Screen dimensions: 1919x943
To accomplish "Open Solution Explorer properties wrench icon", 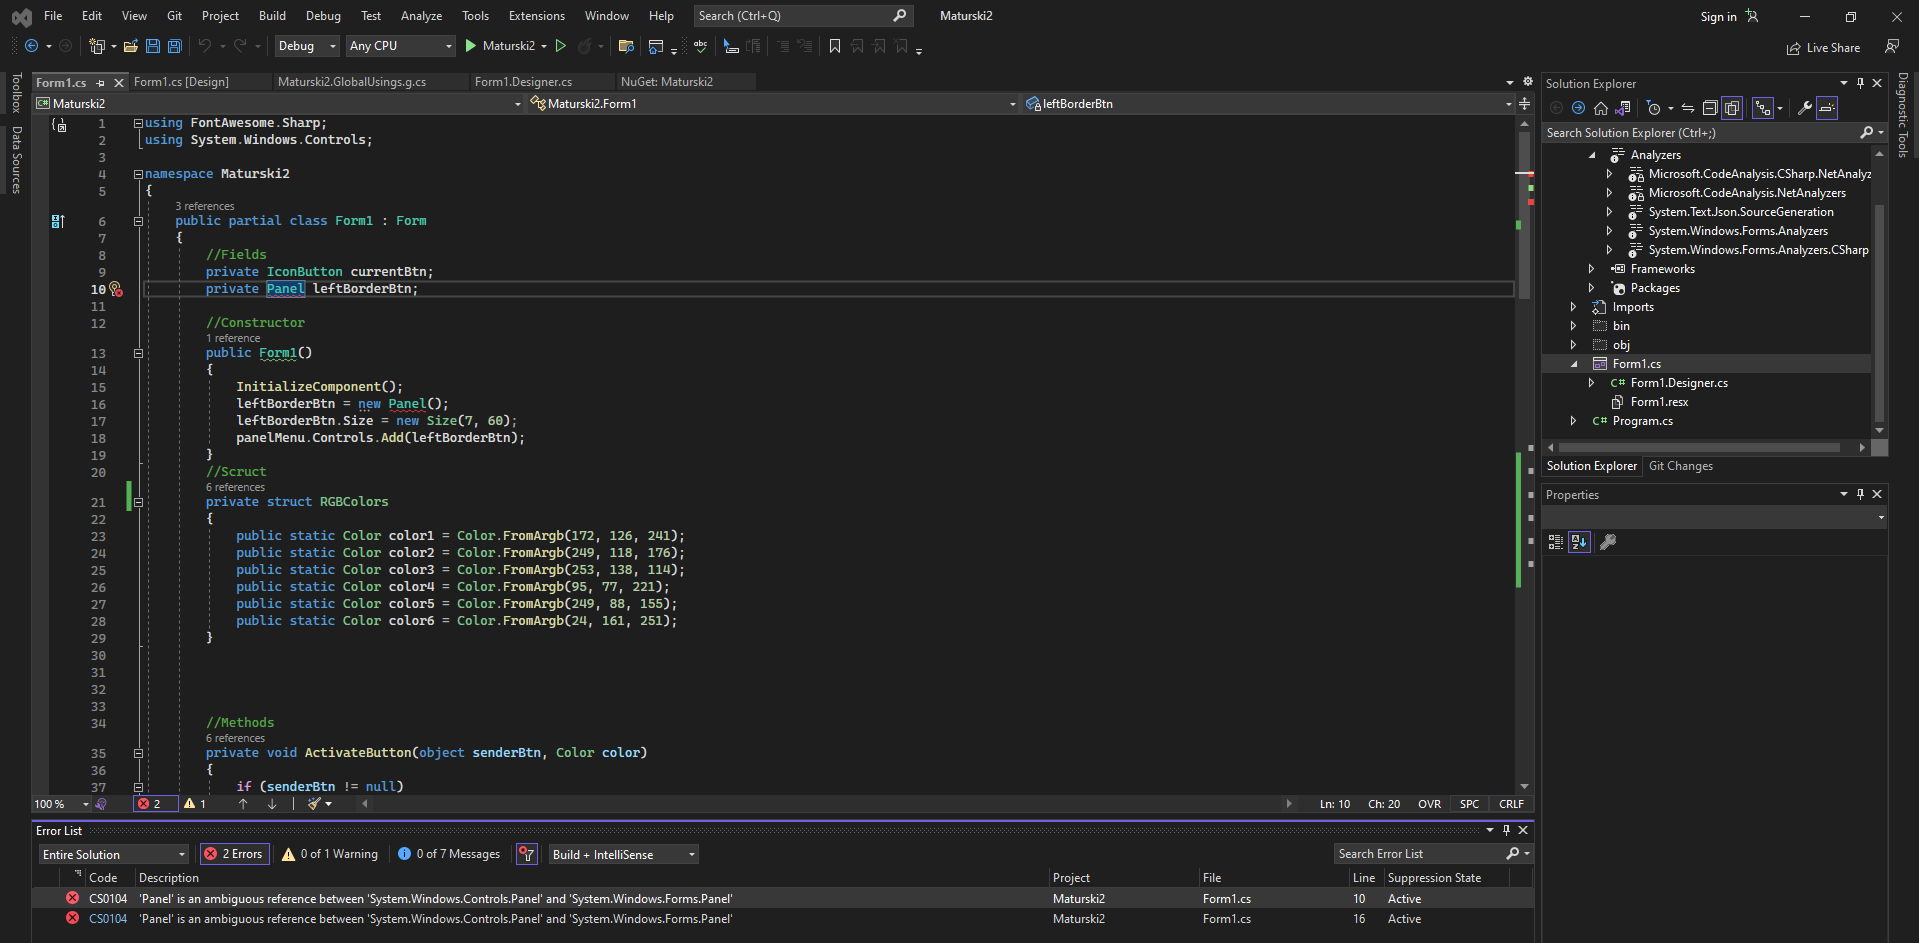I will pos(1805,108).
